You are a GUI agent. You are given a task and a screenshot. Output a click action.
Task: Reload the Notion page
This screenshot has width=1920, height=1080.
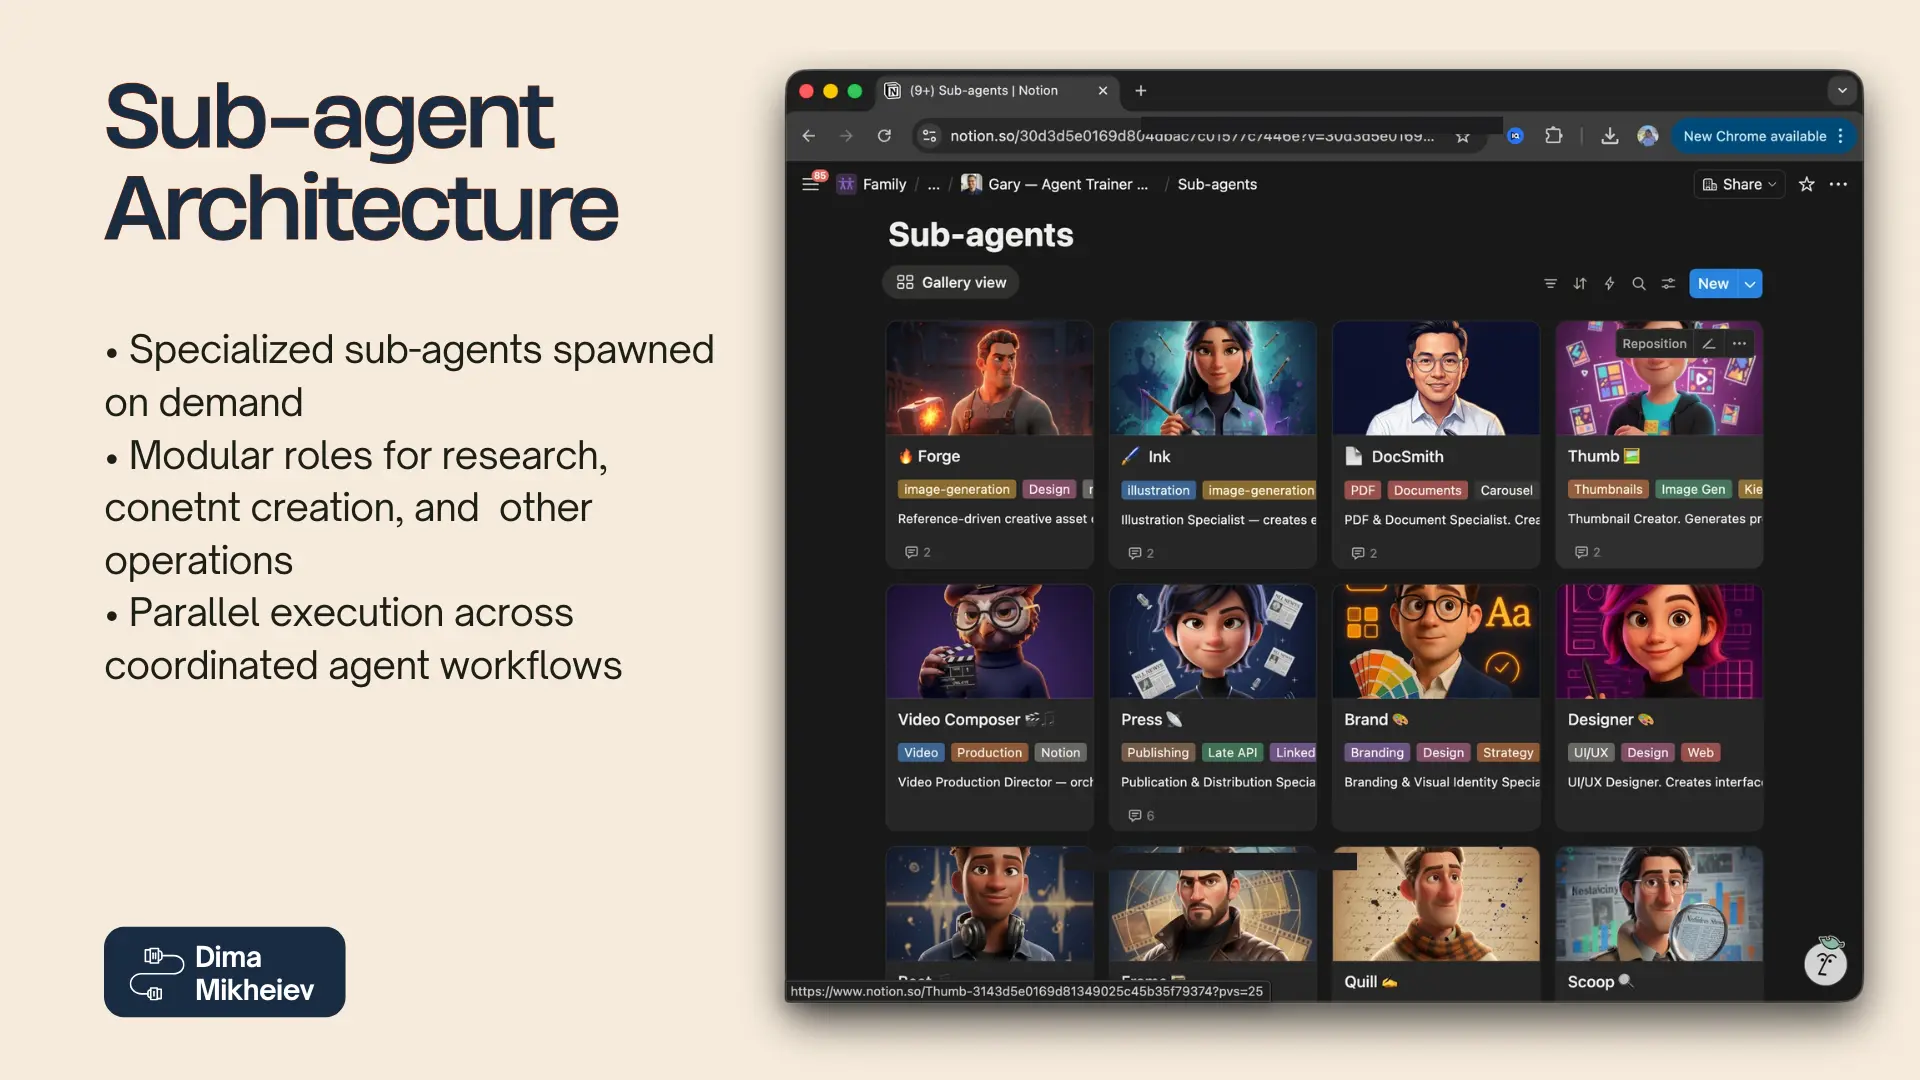tap(884, 136)
